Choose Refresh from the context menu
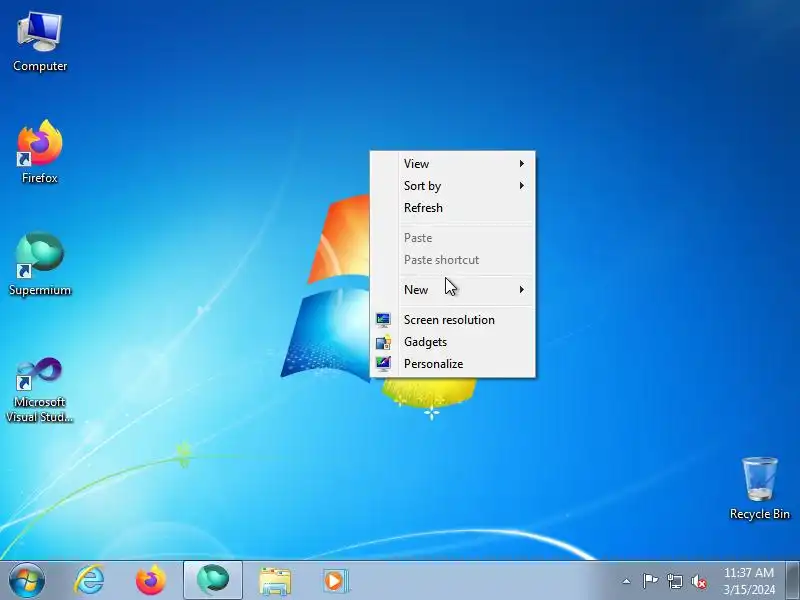The height and width of the screenshot is (600, 800). point(453,208)
